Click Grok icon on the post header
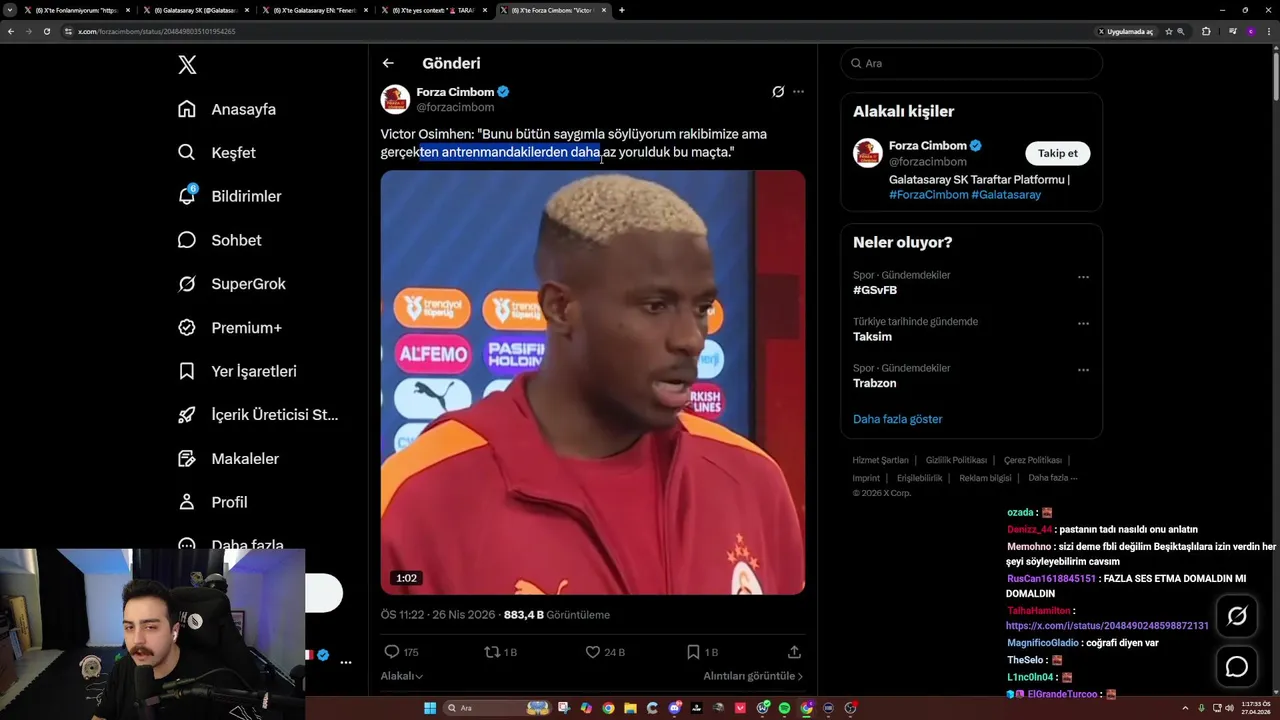This screenshot has width=1280, height=720. 778,92
